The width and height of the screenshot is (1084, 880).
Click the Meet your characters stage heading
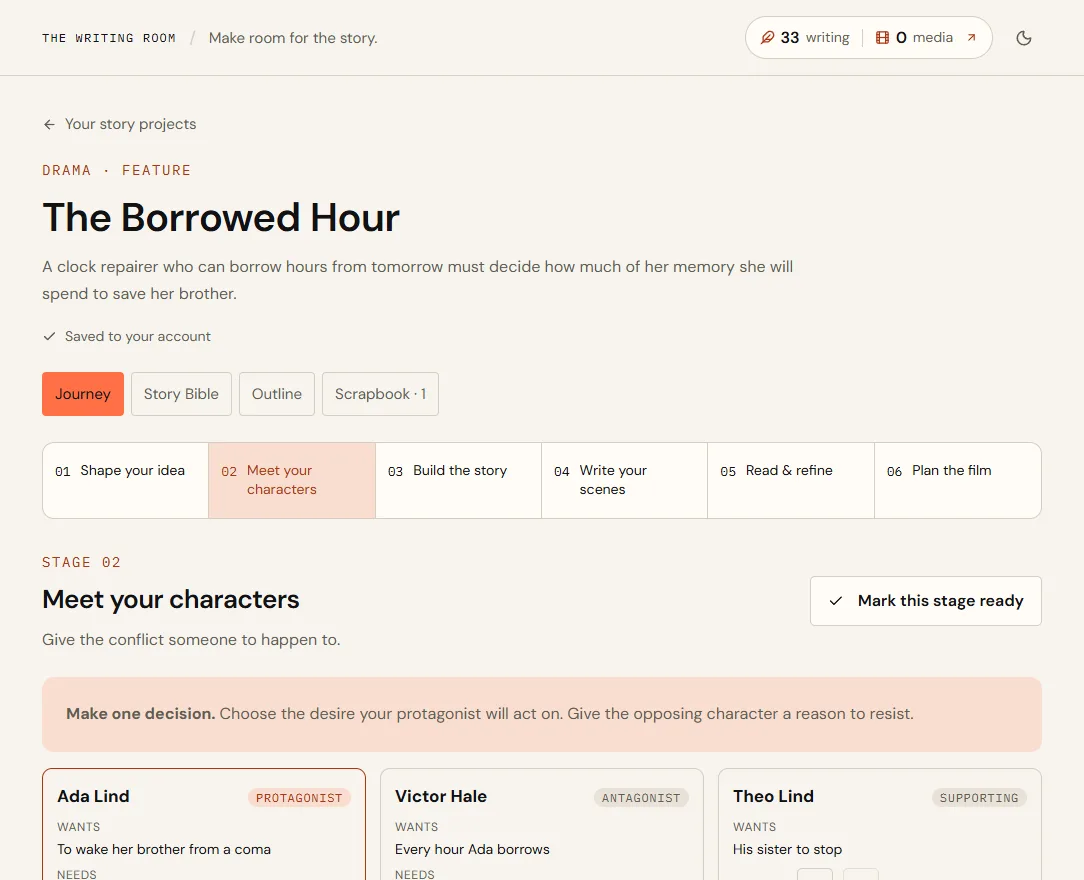click(x=171, y=599)
